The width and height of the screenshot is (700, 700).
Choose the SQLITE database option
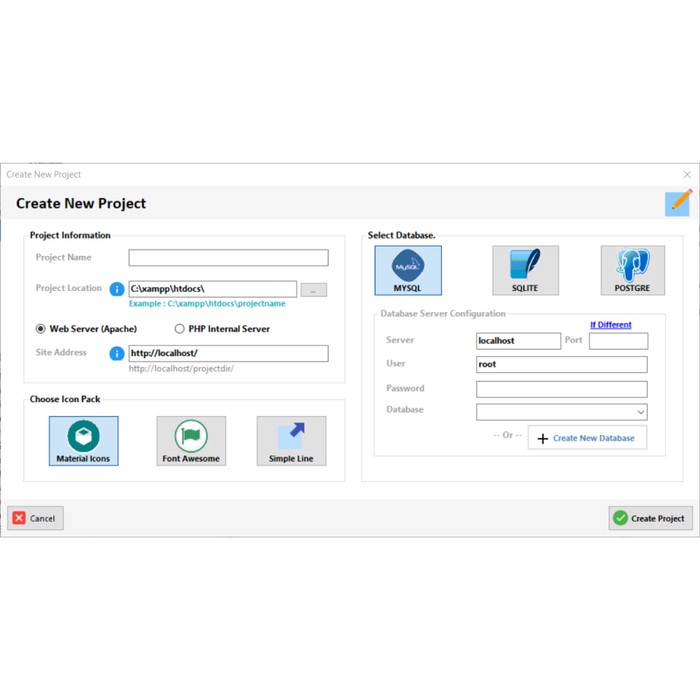tap(525, 270)
